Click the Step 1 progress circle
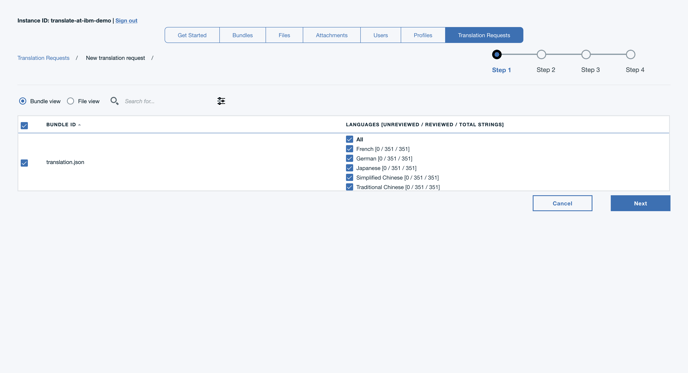Viewport: 688px width, 373px height. (x=496, y=54)
